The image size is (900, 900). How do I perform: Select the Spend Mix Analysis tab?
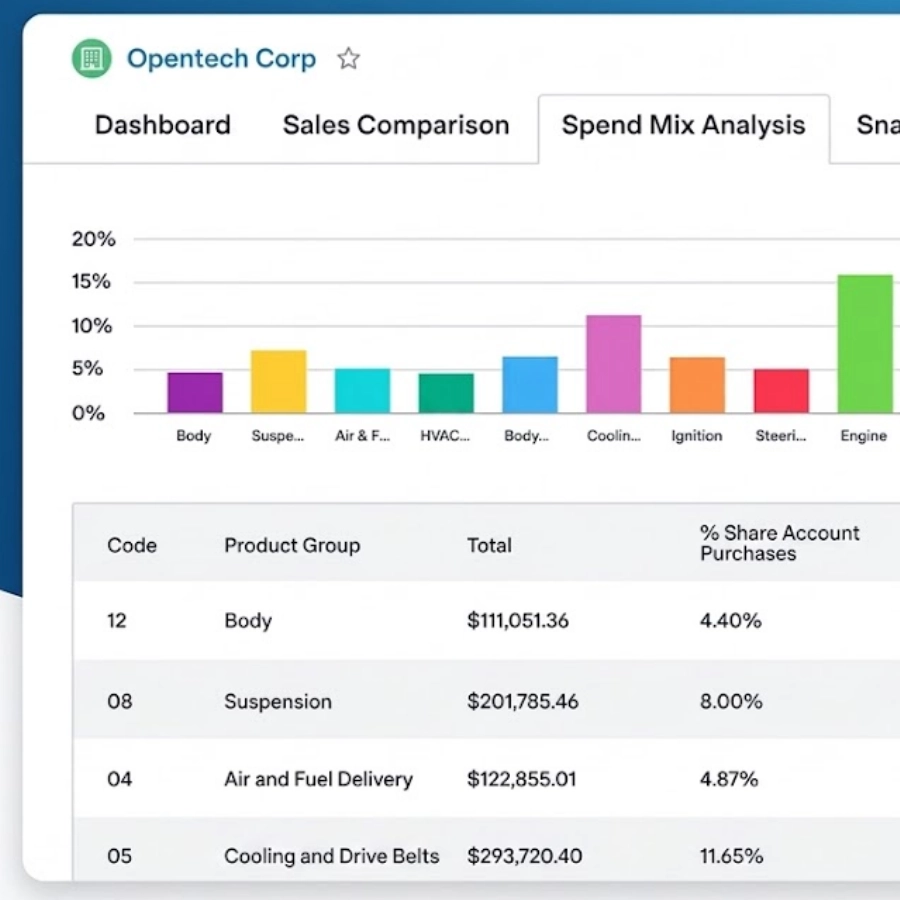point(684,125)
